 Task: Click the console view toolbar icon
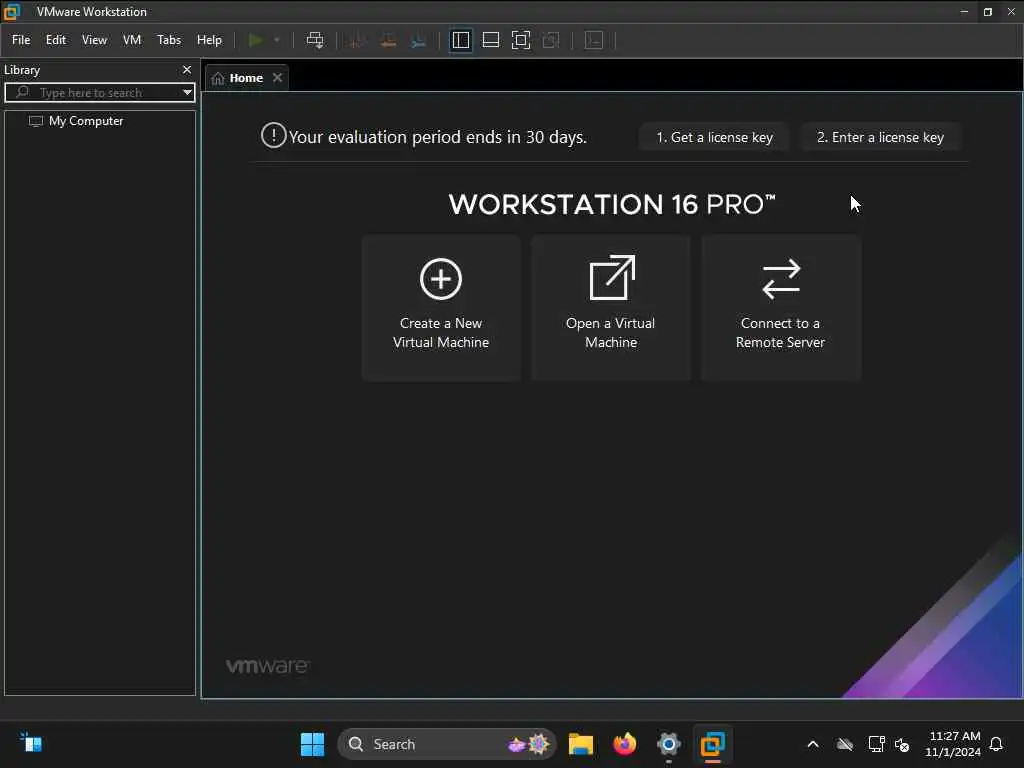[594, 40]
